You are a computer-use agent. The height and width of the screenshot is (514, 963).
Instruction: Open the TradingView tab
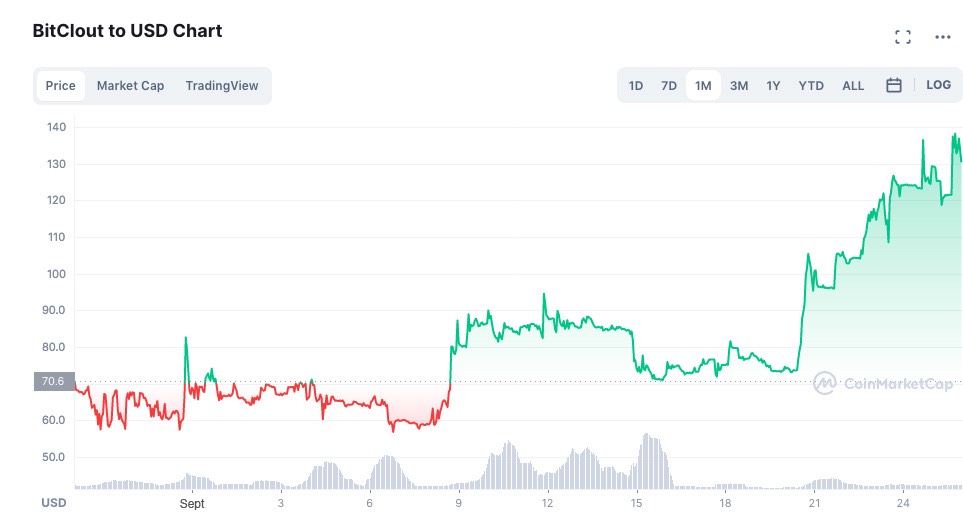click(x=222, y=86)
